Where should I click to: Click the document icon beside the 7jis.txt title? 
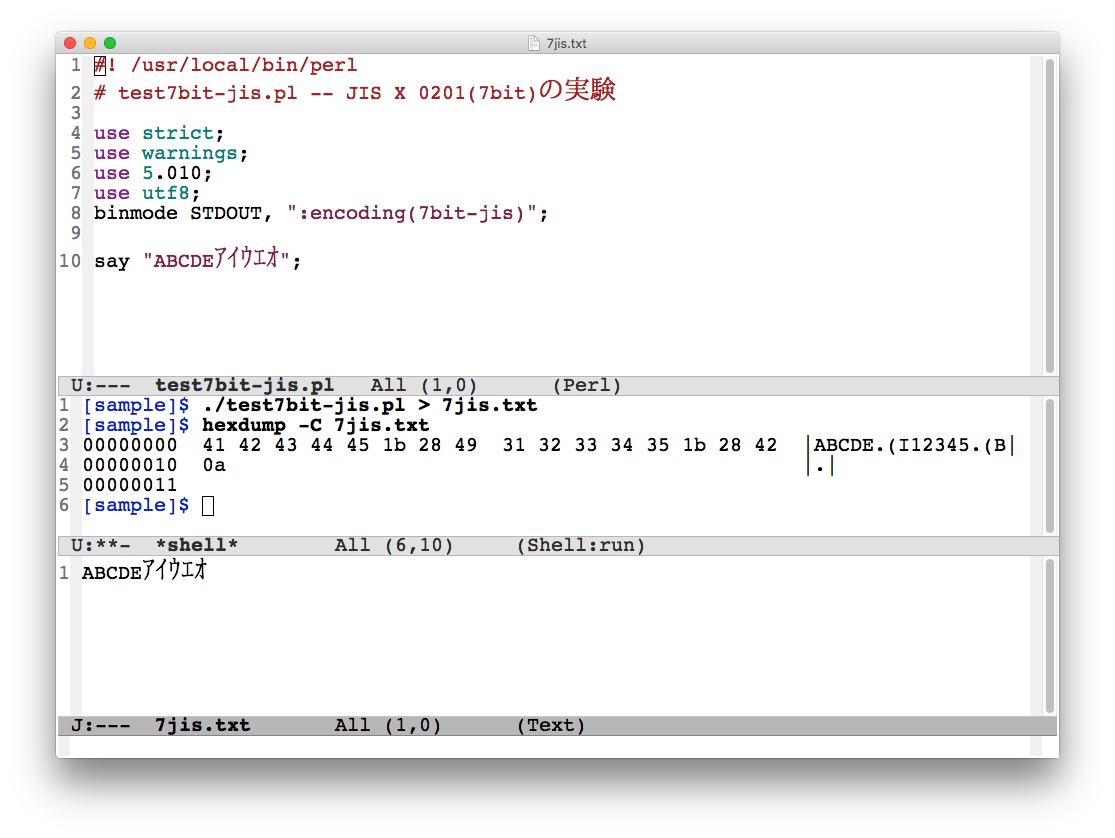(x=534, y=43)
